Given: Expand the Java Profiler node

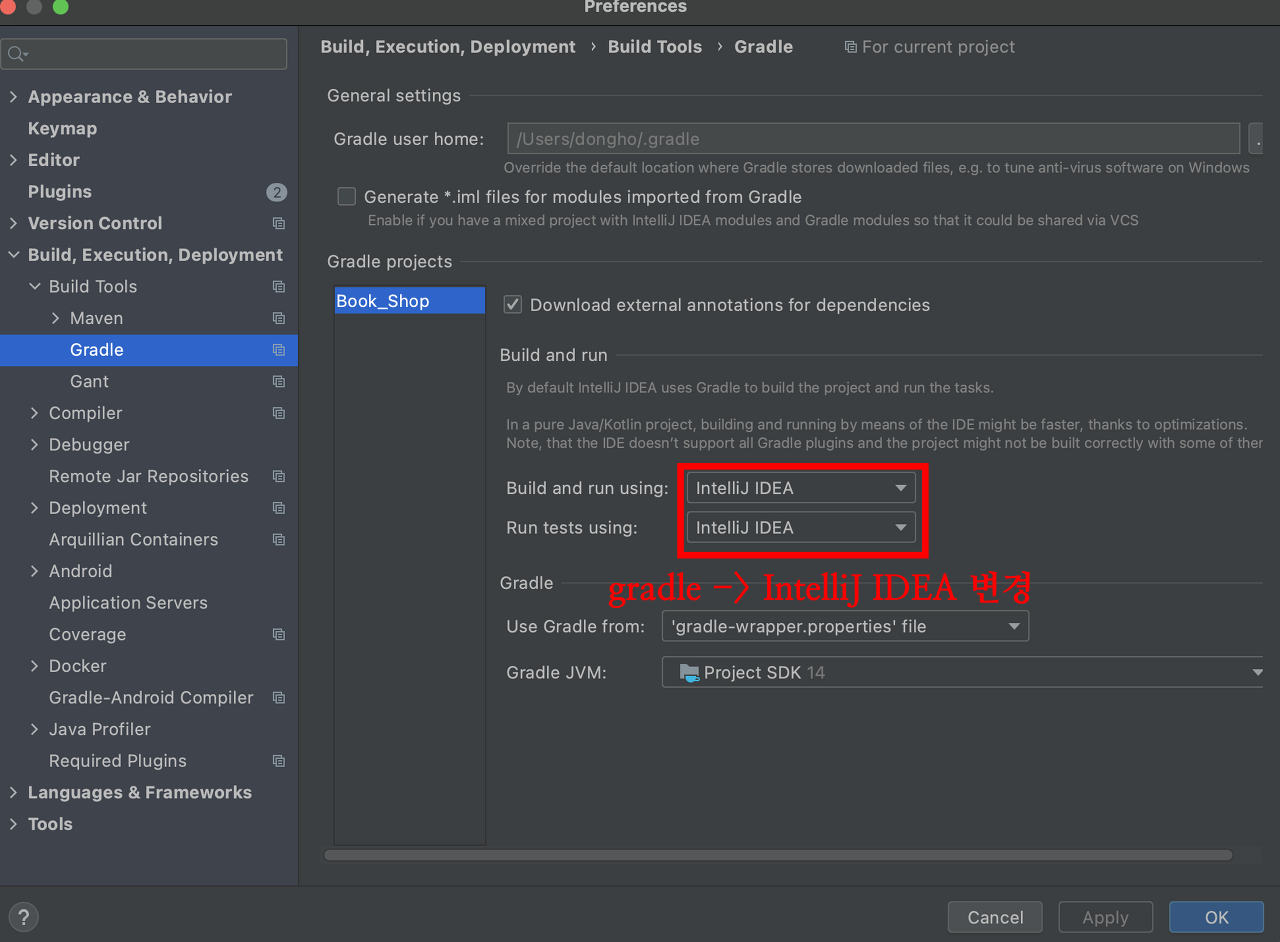Looking at the screenshot, I should pos(35,729).
